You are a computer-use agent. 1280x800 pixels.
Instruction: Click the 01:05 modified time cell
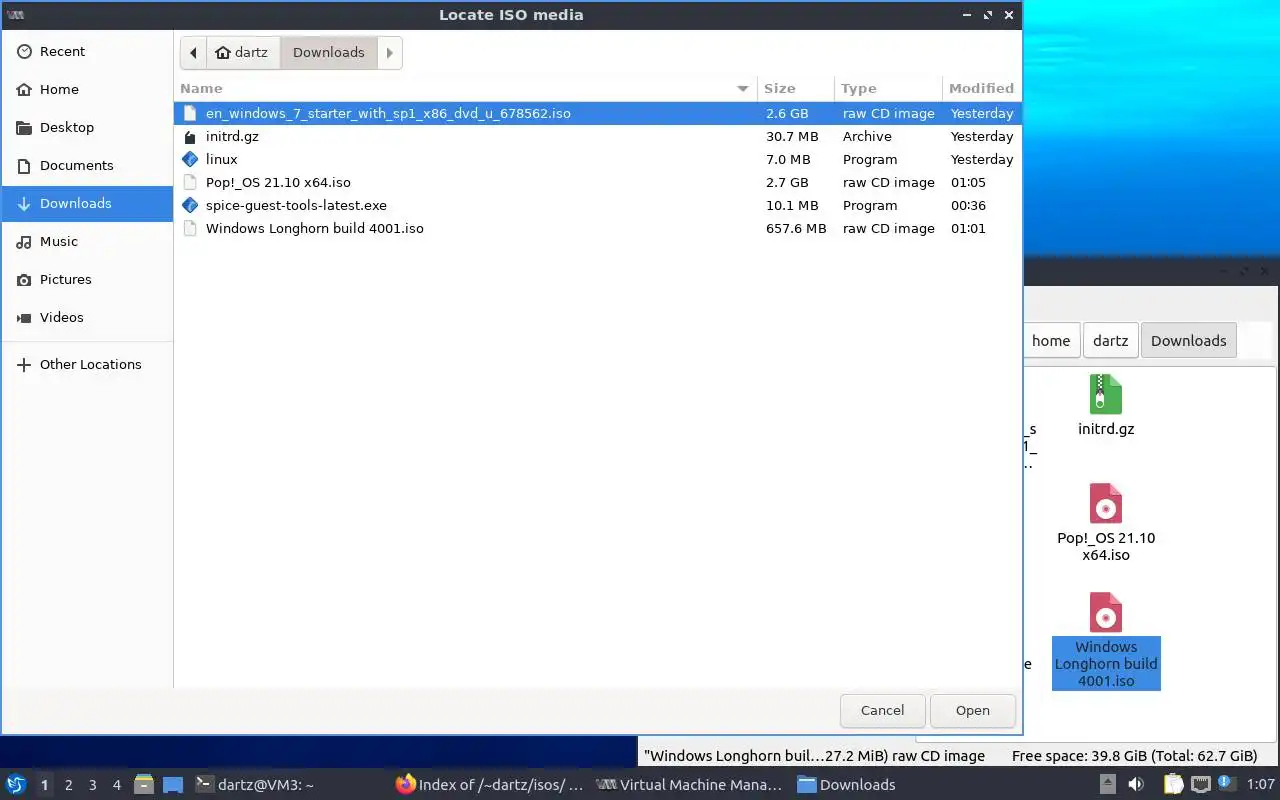point(968,182)
